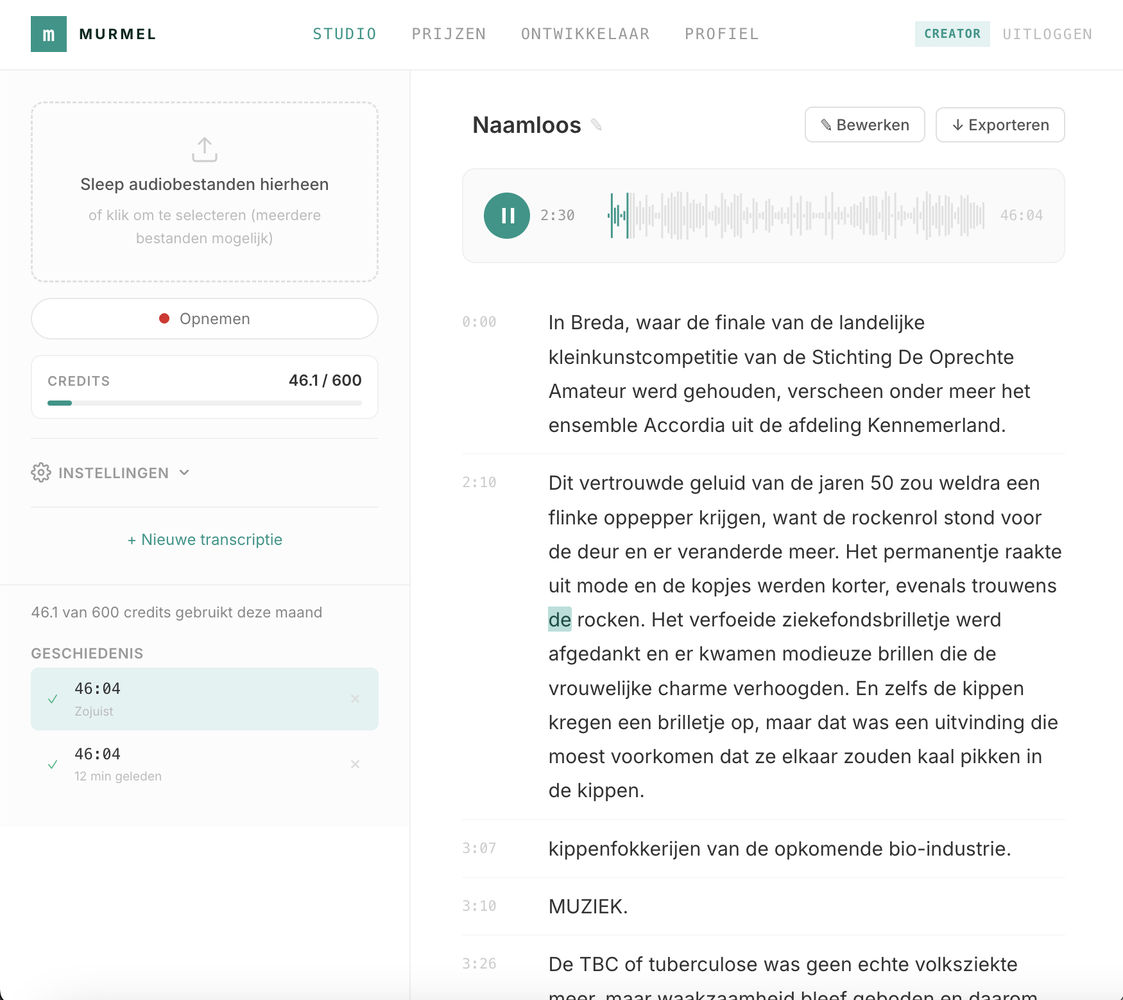
Task: Start a new transcription via Nieuwe transcriptie
Action: 204,539
